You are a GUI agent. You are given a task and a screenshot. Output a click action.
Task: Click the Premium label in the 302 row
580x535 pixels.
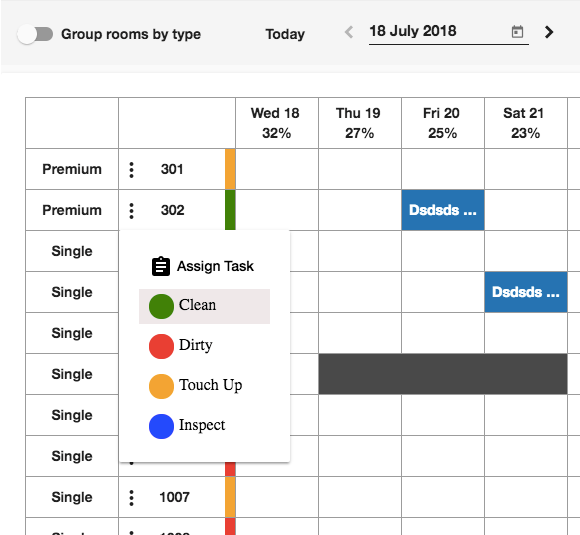coord(72,210)
